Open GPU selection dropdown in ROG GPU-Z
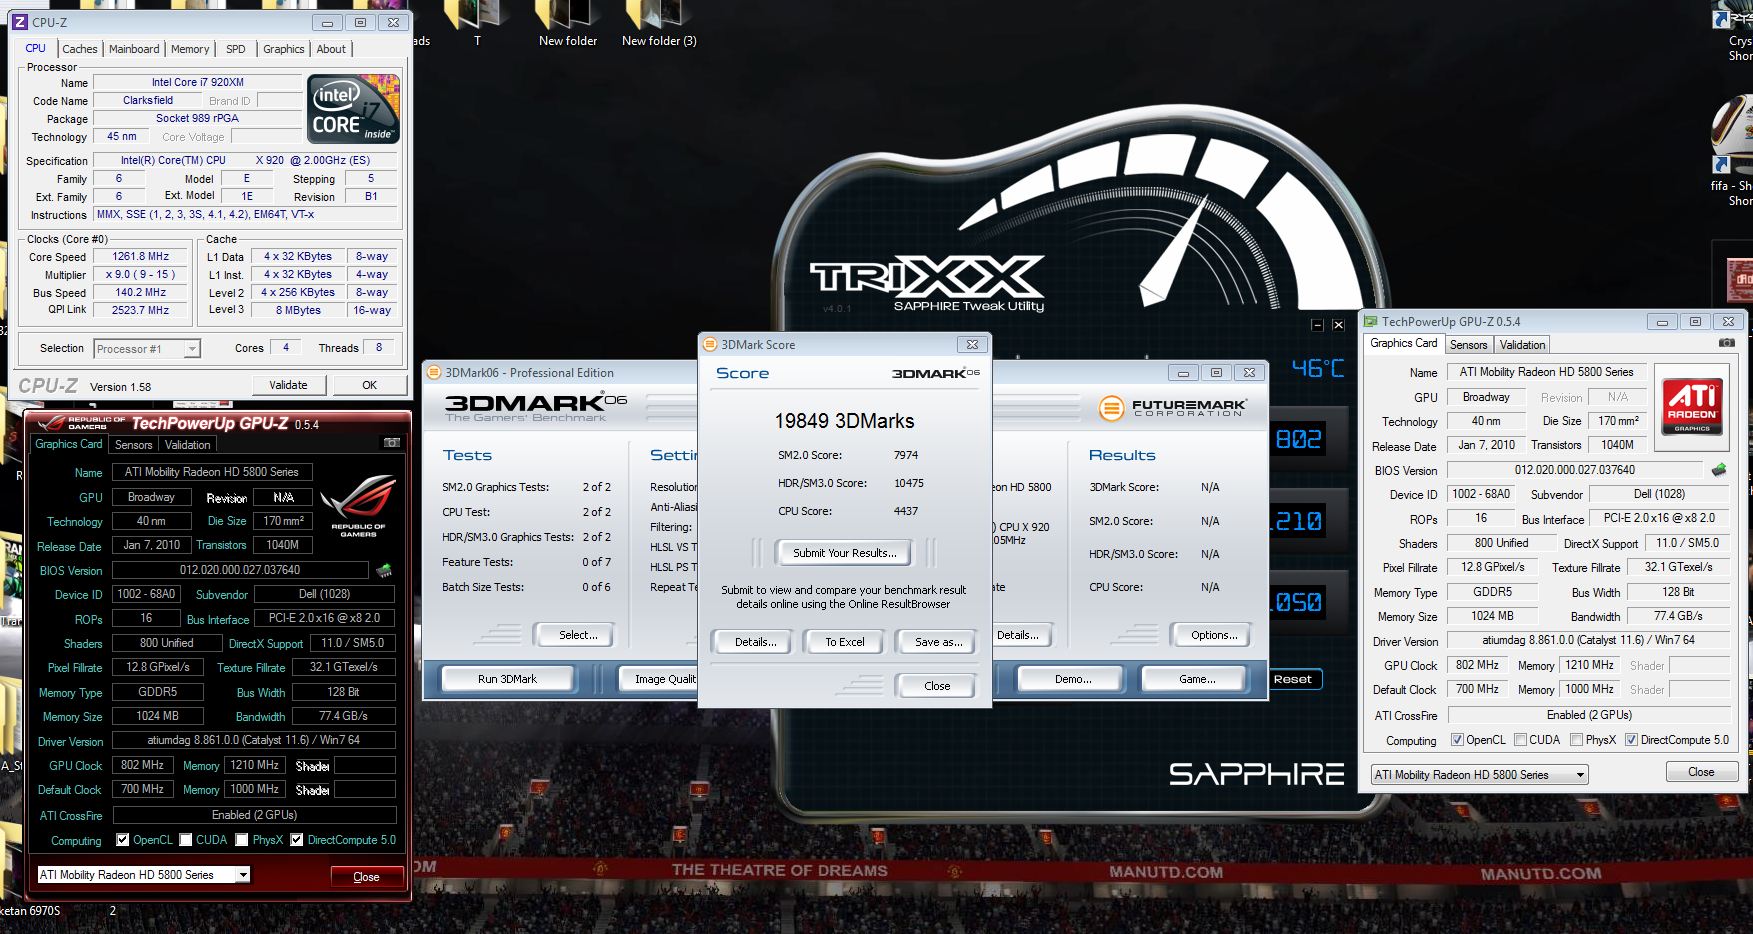The height and width of the screenshot is (934, 1753). point(143,874)
